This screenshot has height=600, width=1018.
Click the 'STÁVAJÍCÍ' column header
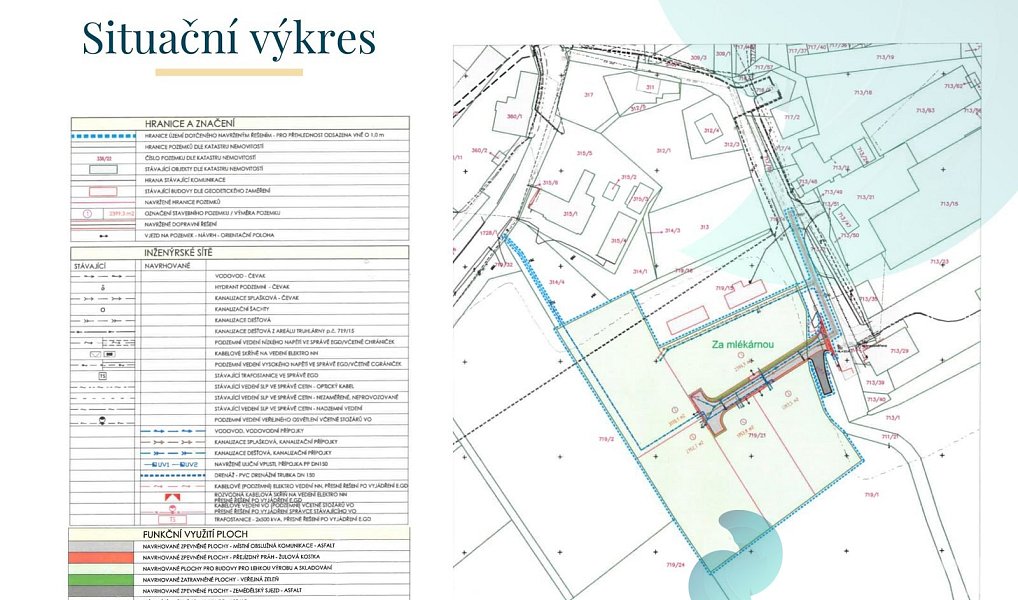90,266
